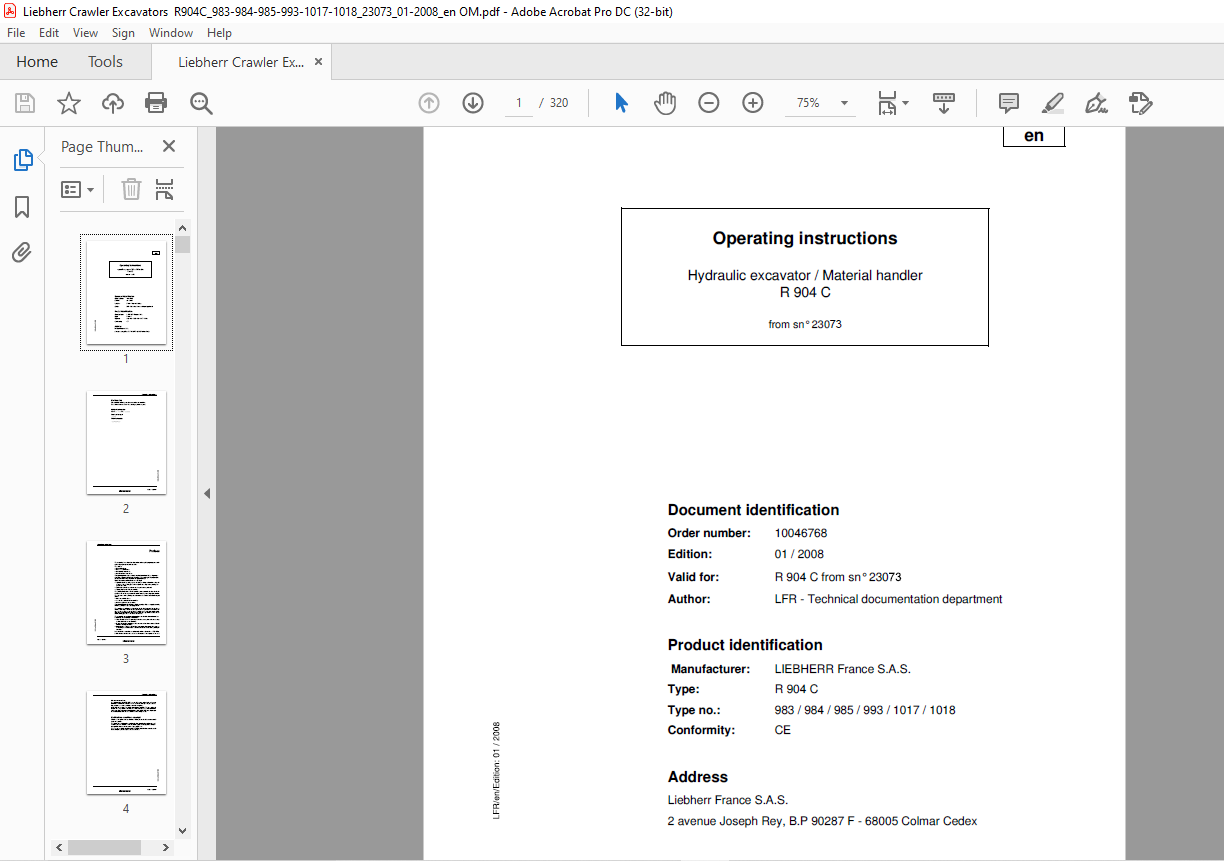Viewport: 1224px width, 861px height.
Task: Select the Highlight text pen tool
Action: [x=1052, y=103]
